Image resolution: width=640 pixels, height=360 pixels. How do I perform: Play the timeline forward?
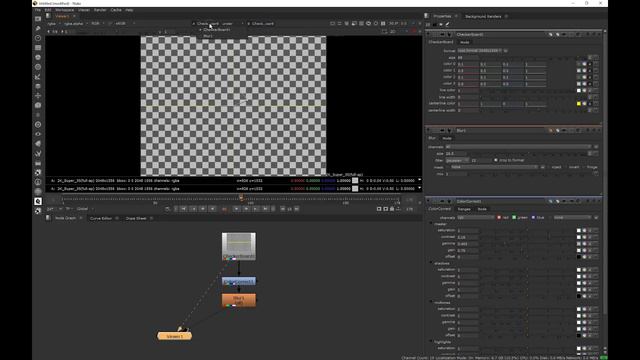236,209
